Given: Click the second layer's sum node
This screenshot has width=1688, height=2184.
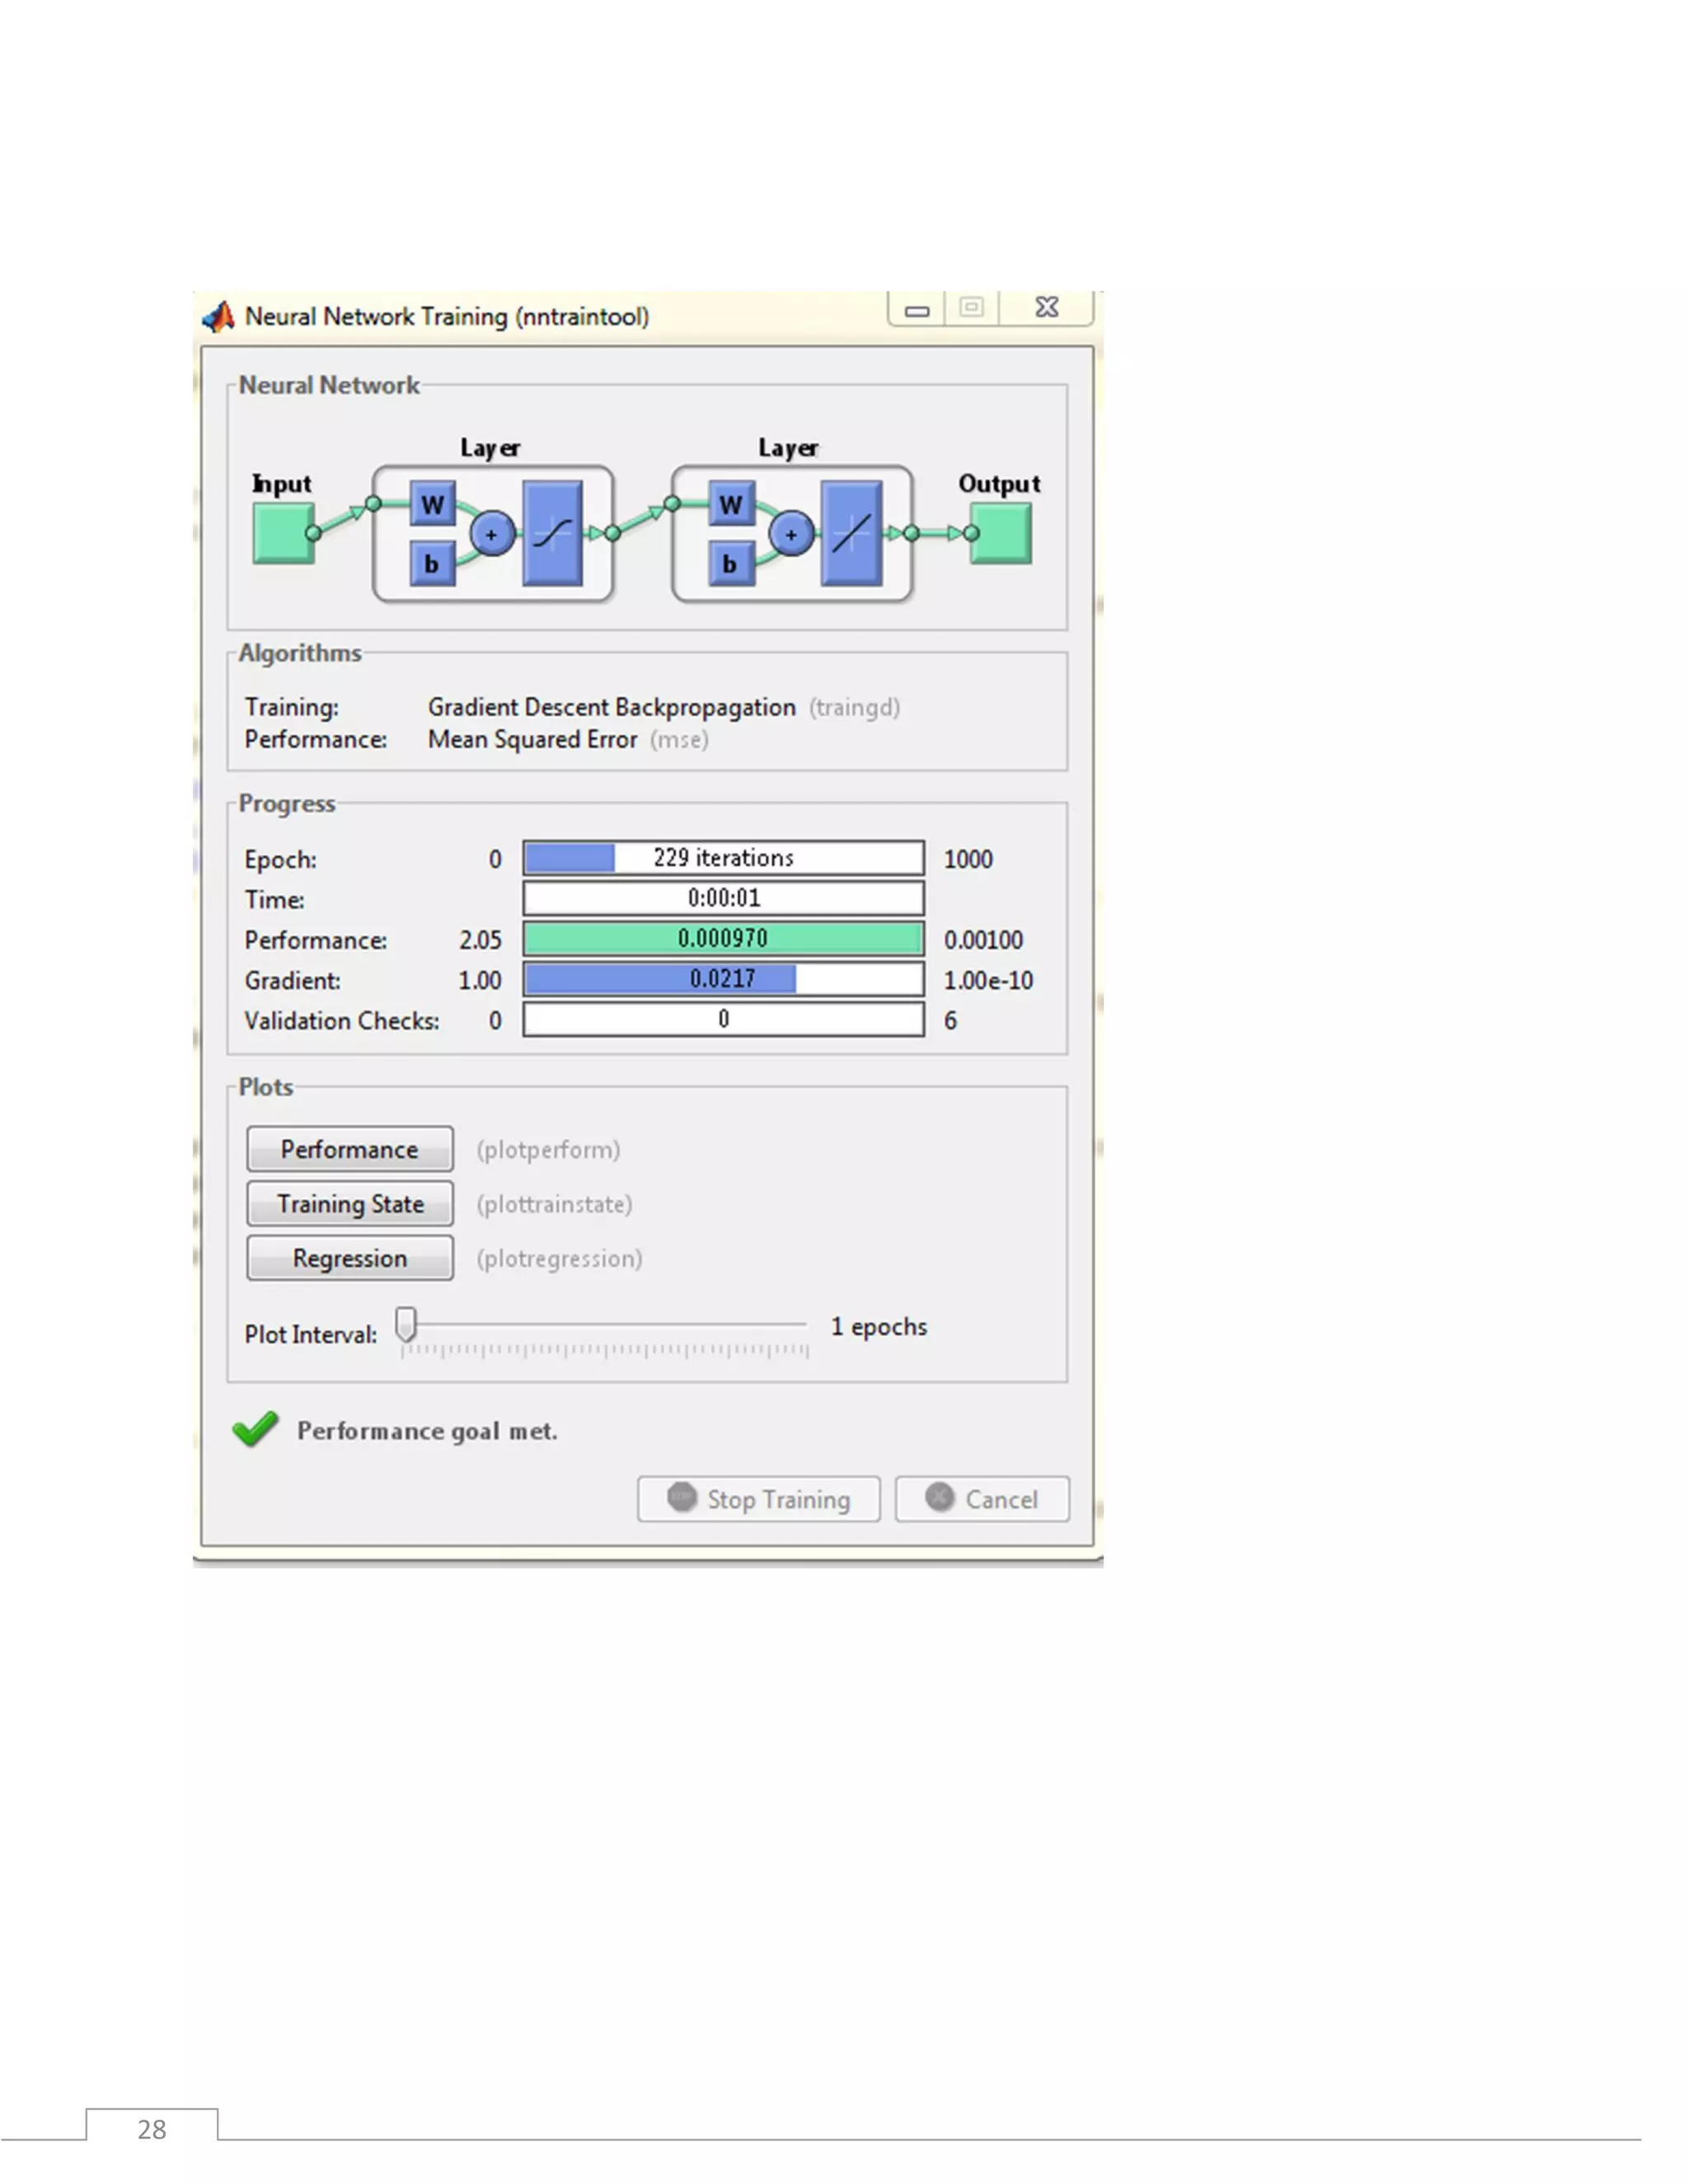Looking at the screenshot, I should coord(791,534).
